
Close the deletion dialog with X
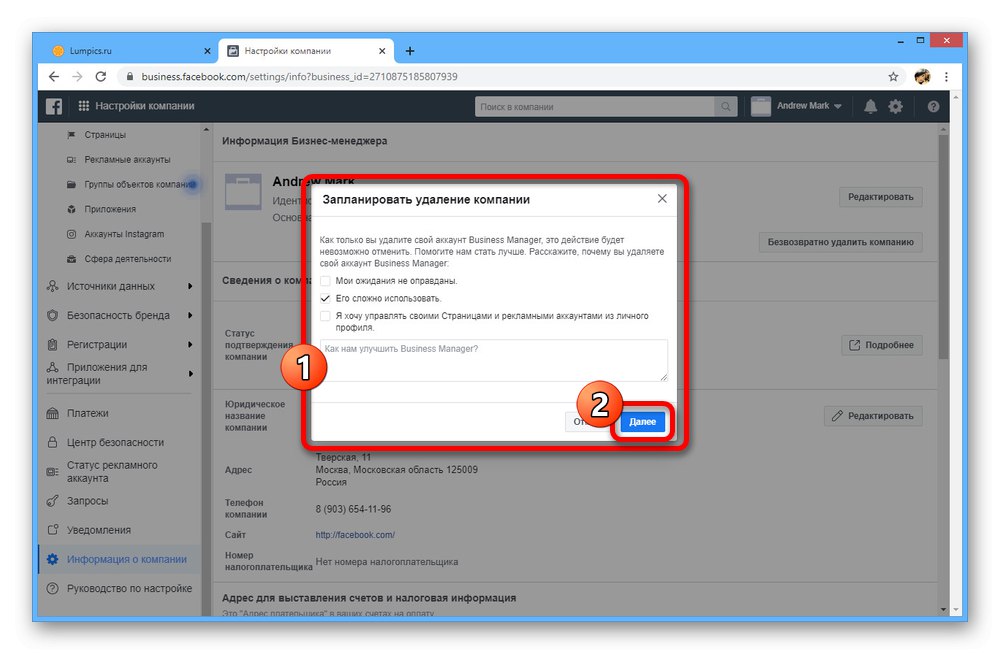pyautogui.click(x=662, y=198)
